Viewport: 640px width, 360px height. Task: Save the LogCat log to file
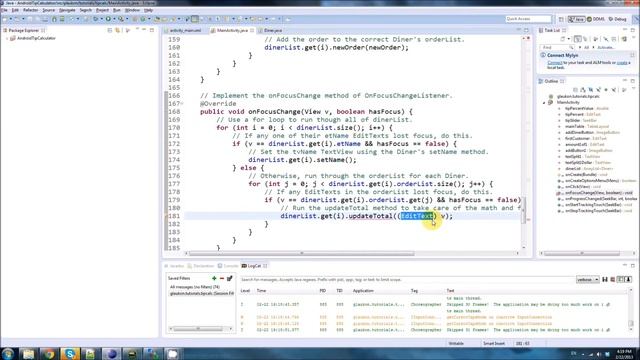(x=605, y=280)
